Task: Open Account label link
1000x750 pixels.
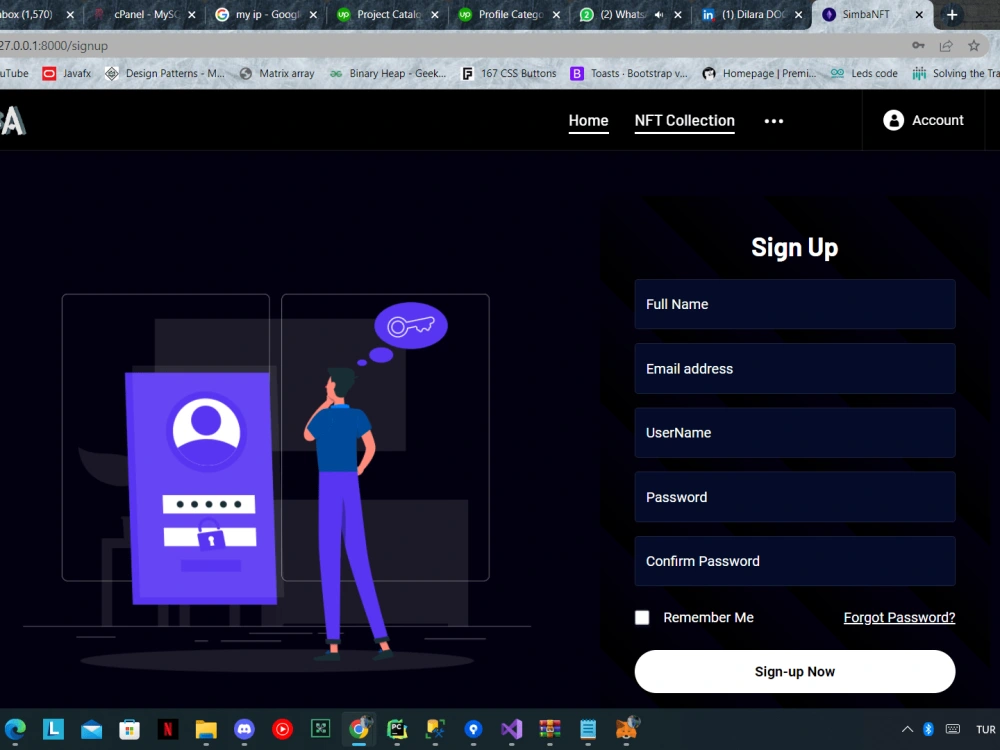Action: coord(937,120)
